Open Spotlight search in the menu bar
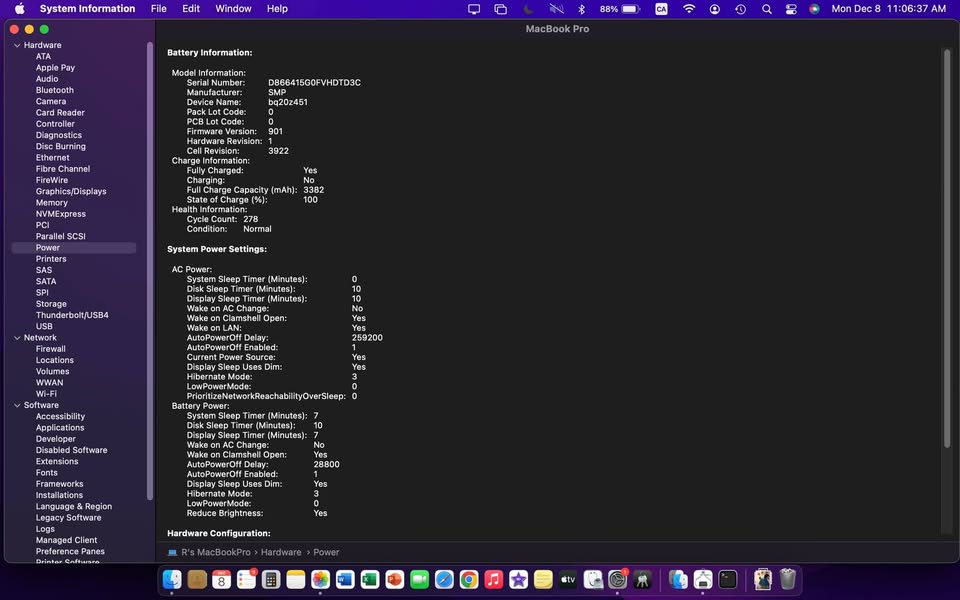960x600 pixels. coord(766,9)
